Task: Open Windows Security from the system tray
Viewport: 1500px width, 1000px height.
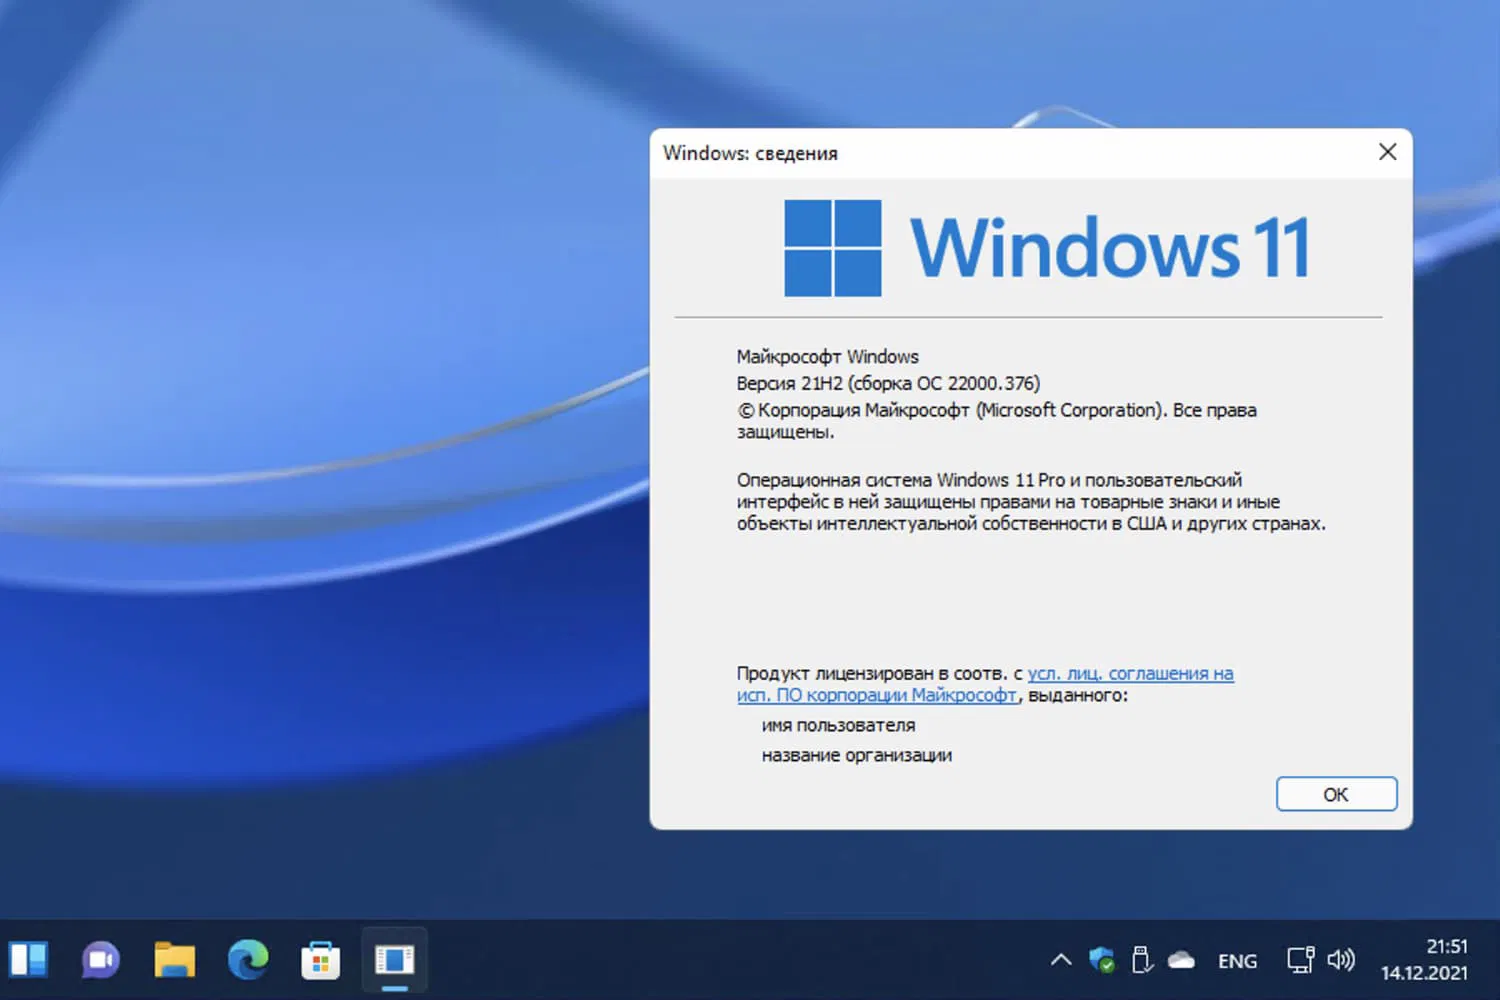Action: 1101,959
